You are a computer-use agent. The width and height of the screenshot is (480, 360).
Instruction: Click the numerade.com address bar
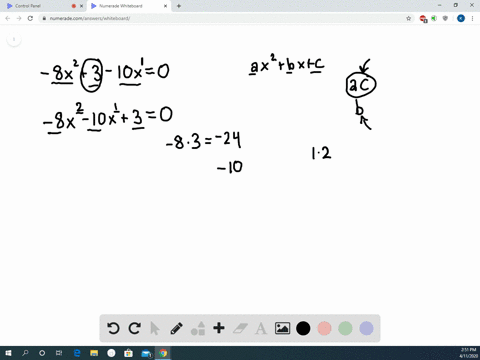227,18
